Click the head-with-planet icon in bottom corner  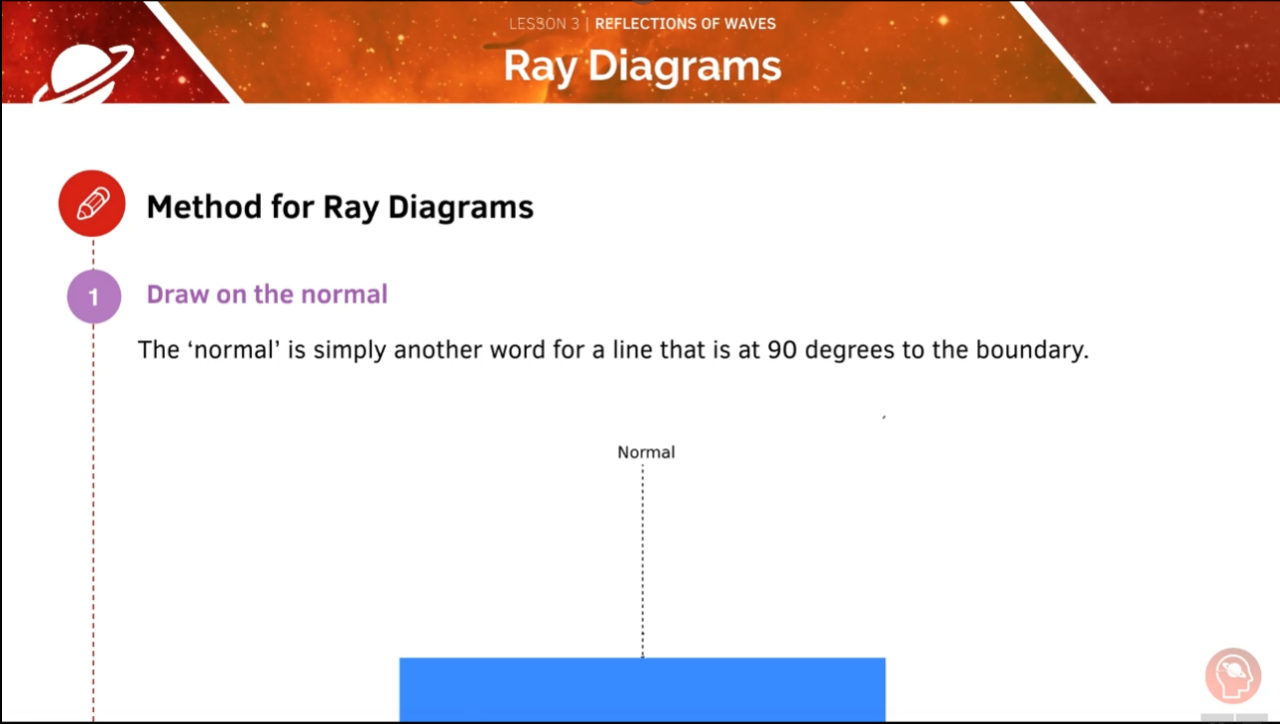1232,675
